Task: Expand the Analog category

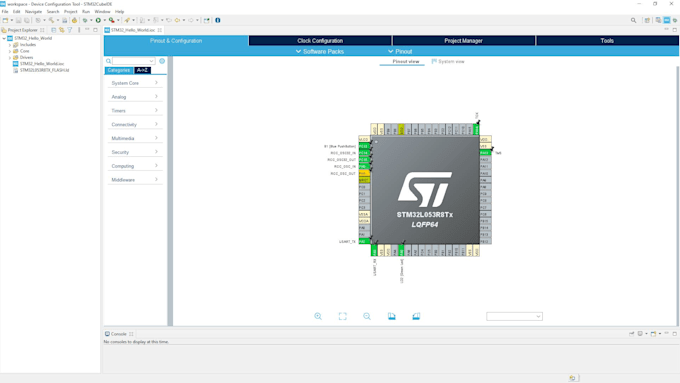Action: pos(134,97)
